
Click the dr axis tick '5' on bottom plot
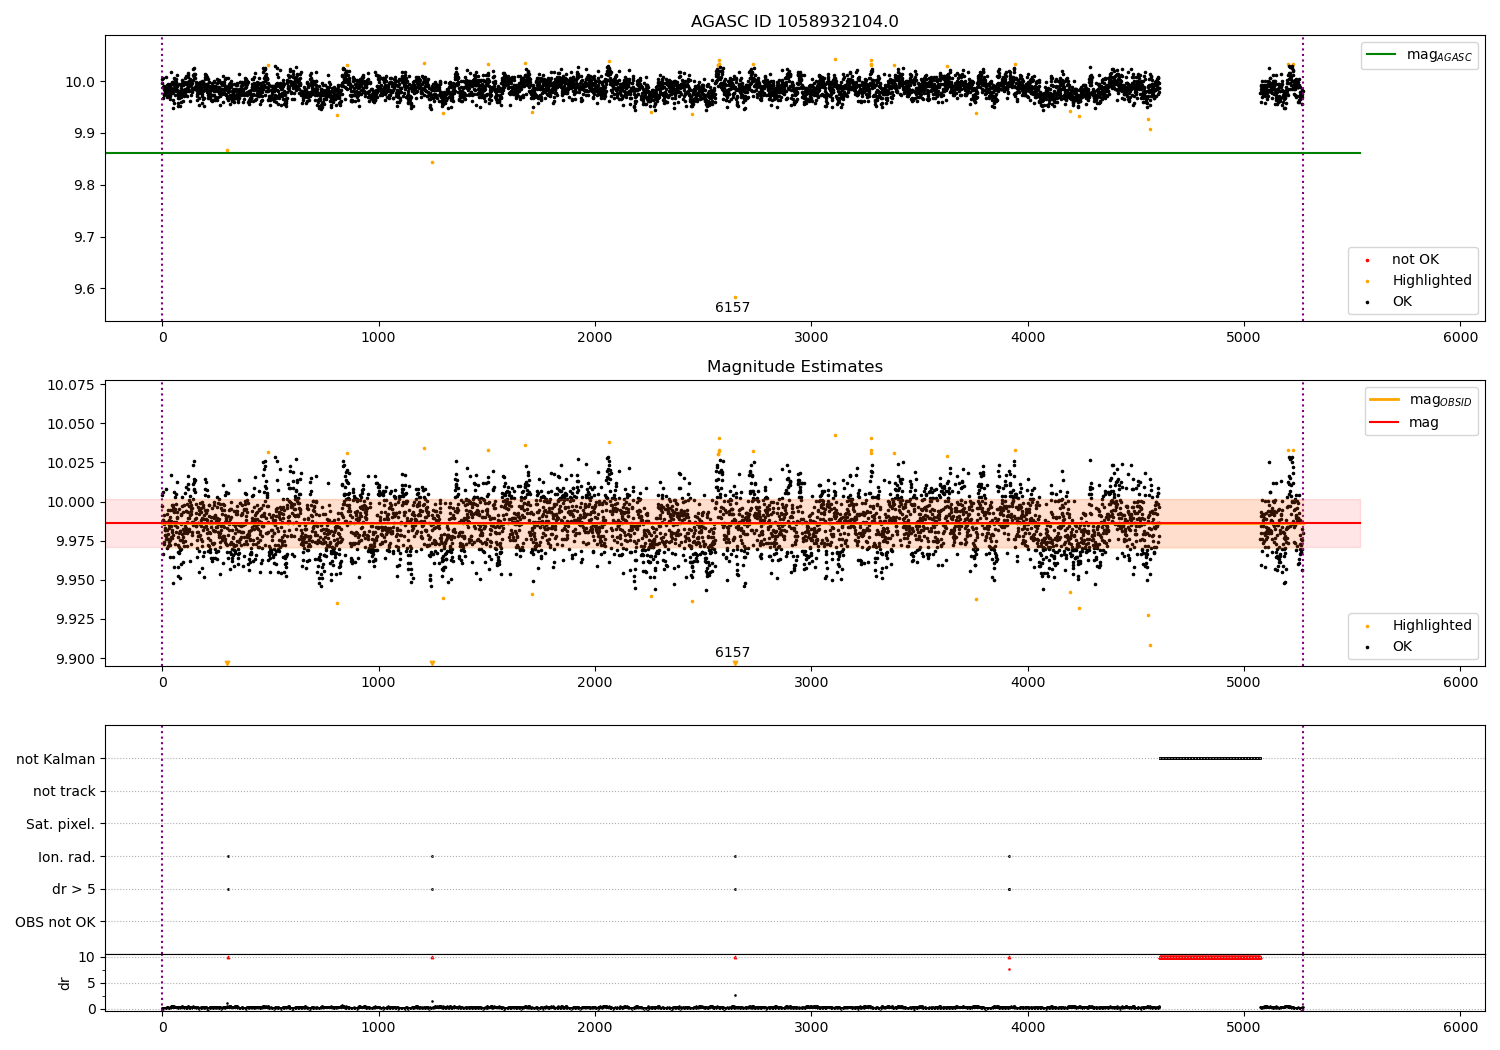pos(91,984)
